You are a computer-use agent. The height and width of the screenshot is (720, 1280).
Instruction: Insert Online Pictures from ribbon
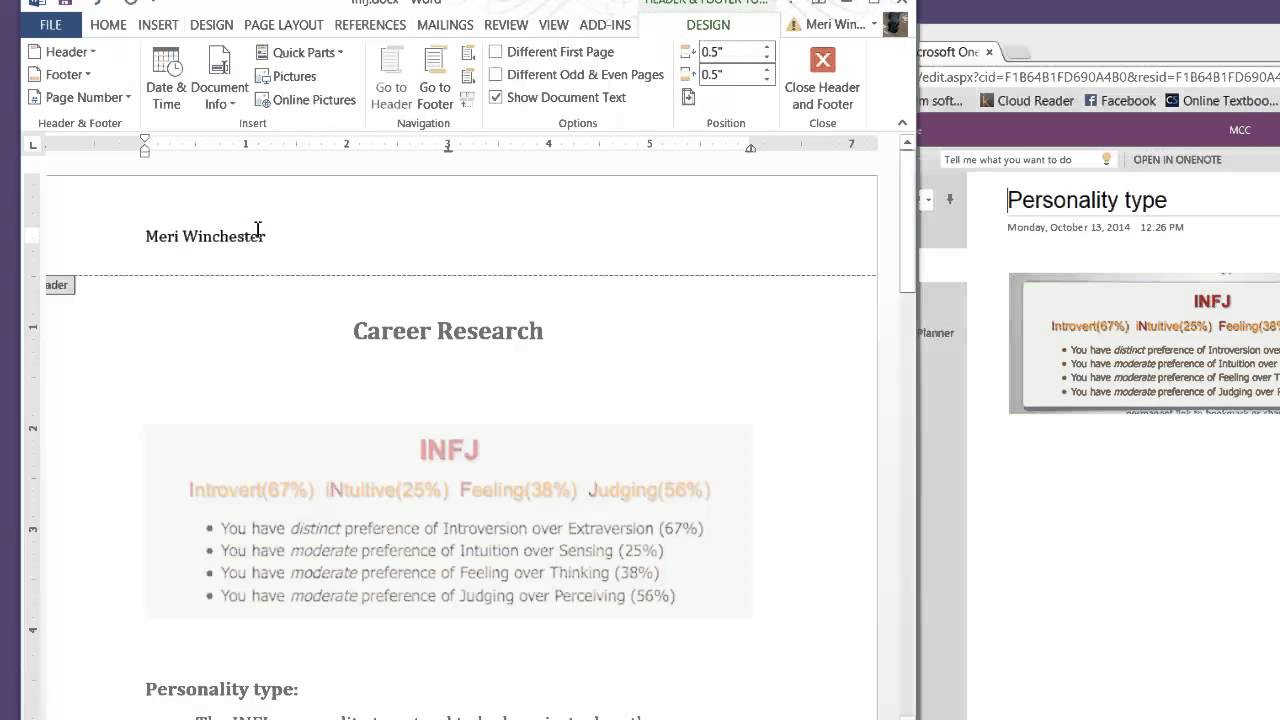coord(305,100)
